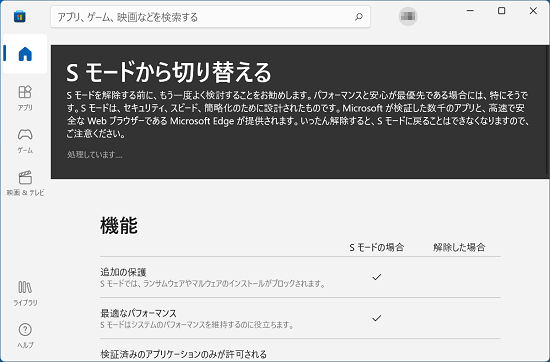550x362 pixels.
Task: Focus the アプリ、ゲーム、映画 search box
Action: pos(210,16)
